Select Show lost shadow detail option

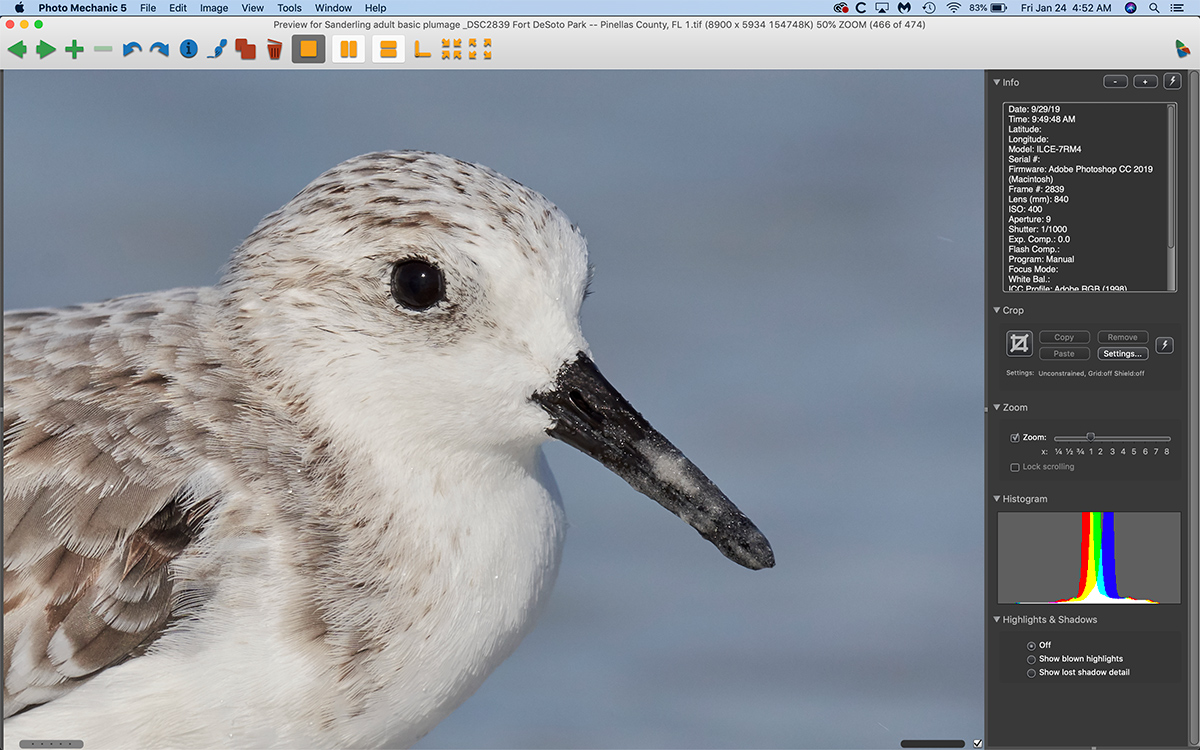click(x=1031, y=673)
